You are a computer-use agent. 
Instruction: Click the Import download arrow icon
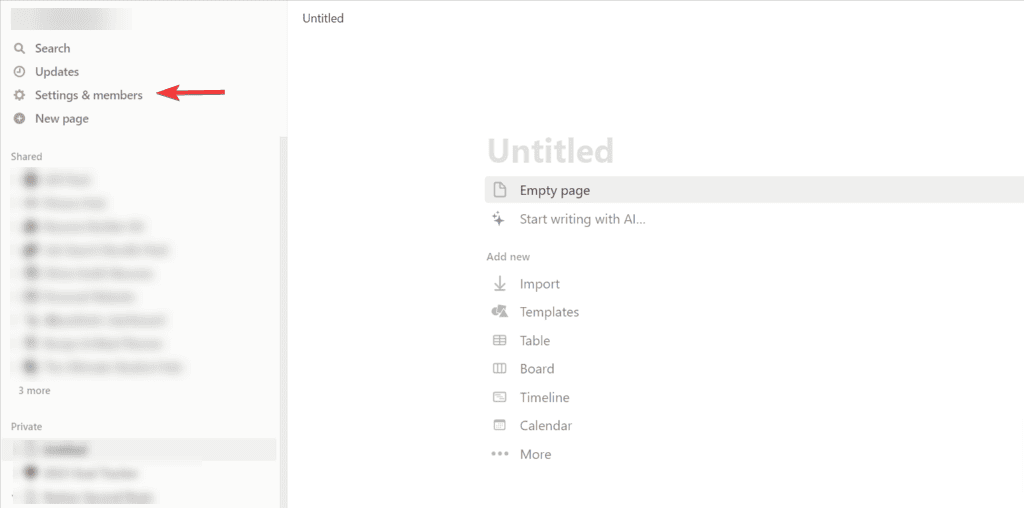pyautogui.click(x=500, y=284)
